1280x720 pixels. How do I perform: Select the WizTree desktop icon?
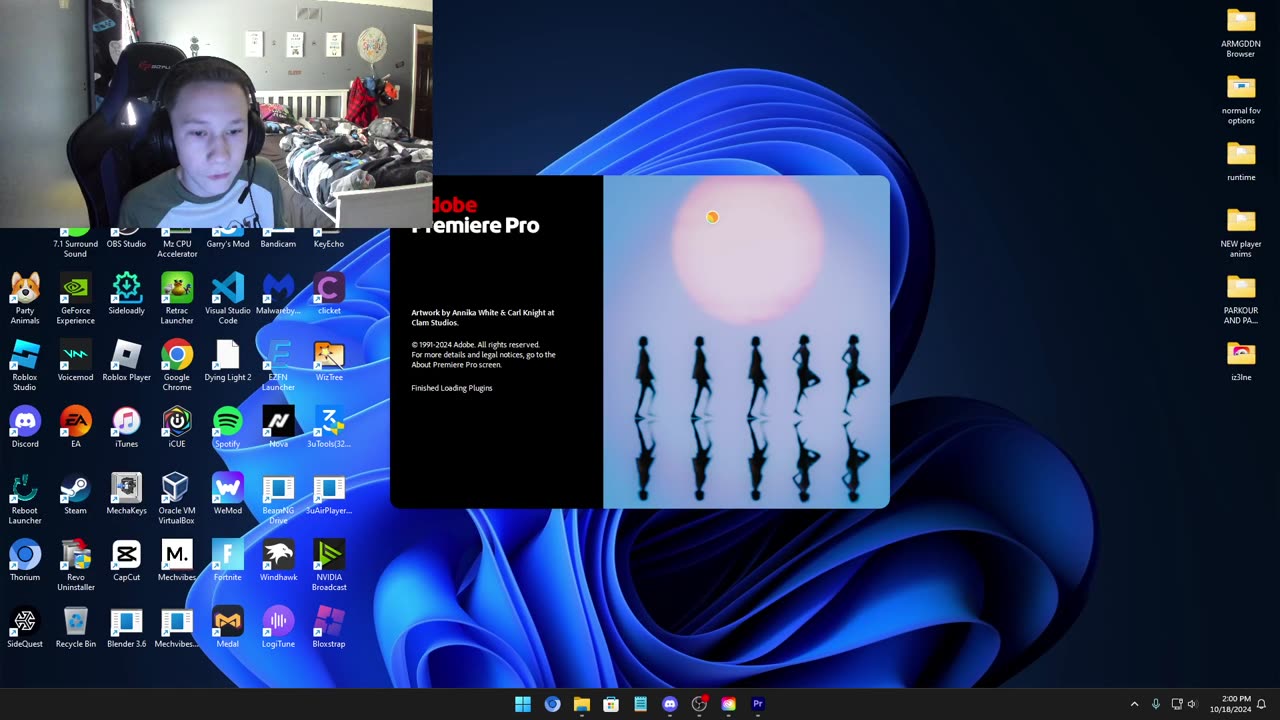pos(329,361)
